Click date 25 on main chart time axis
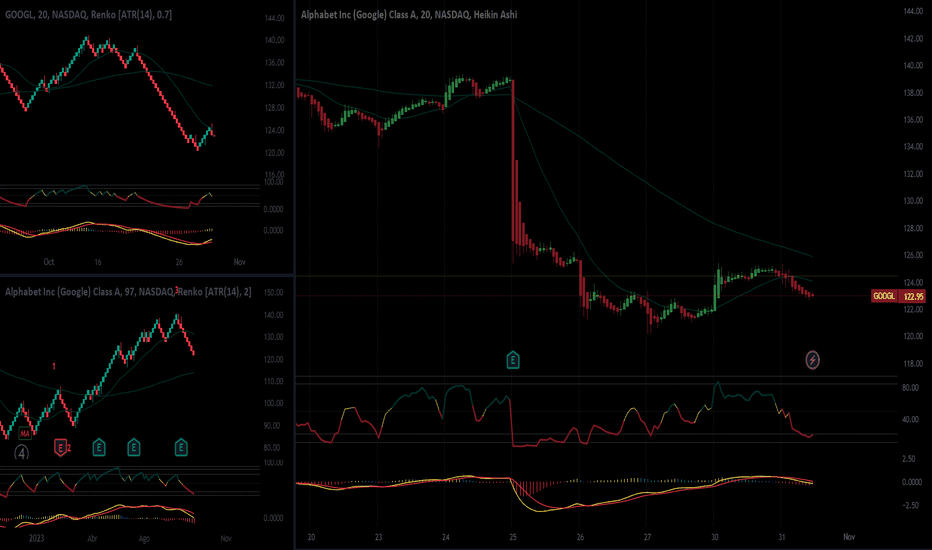This screenshot has width=932, height=550. click(x=511, y=537)
